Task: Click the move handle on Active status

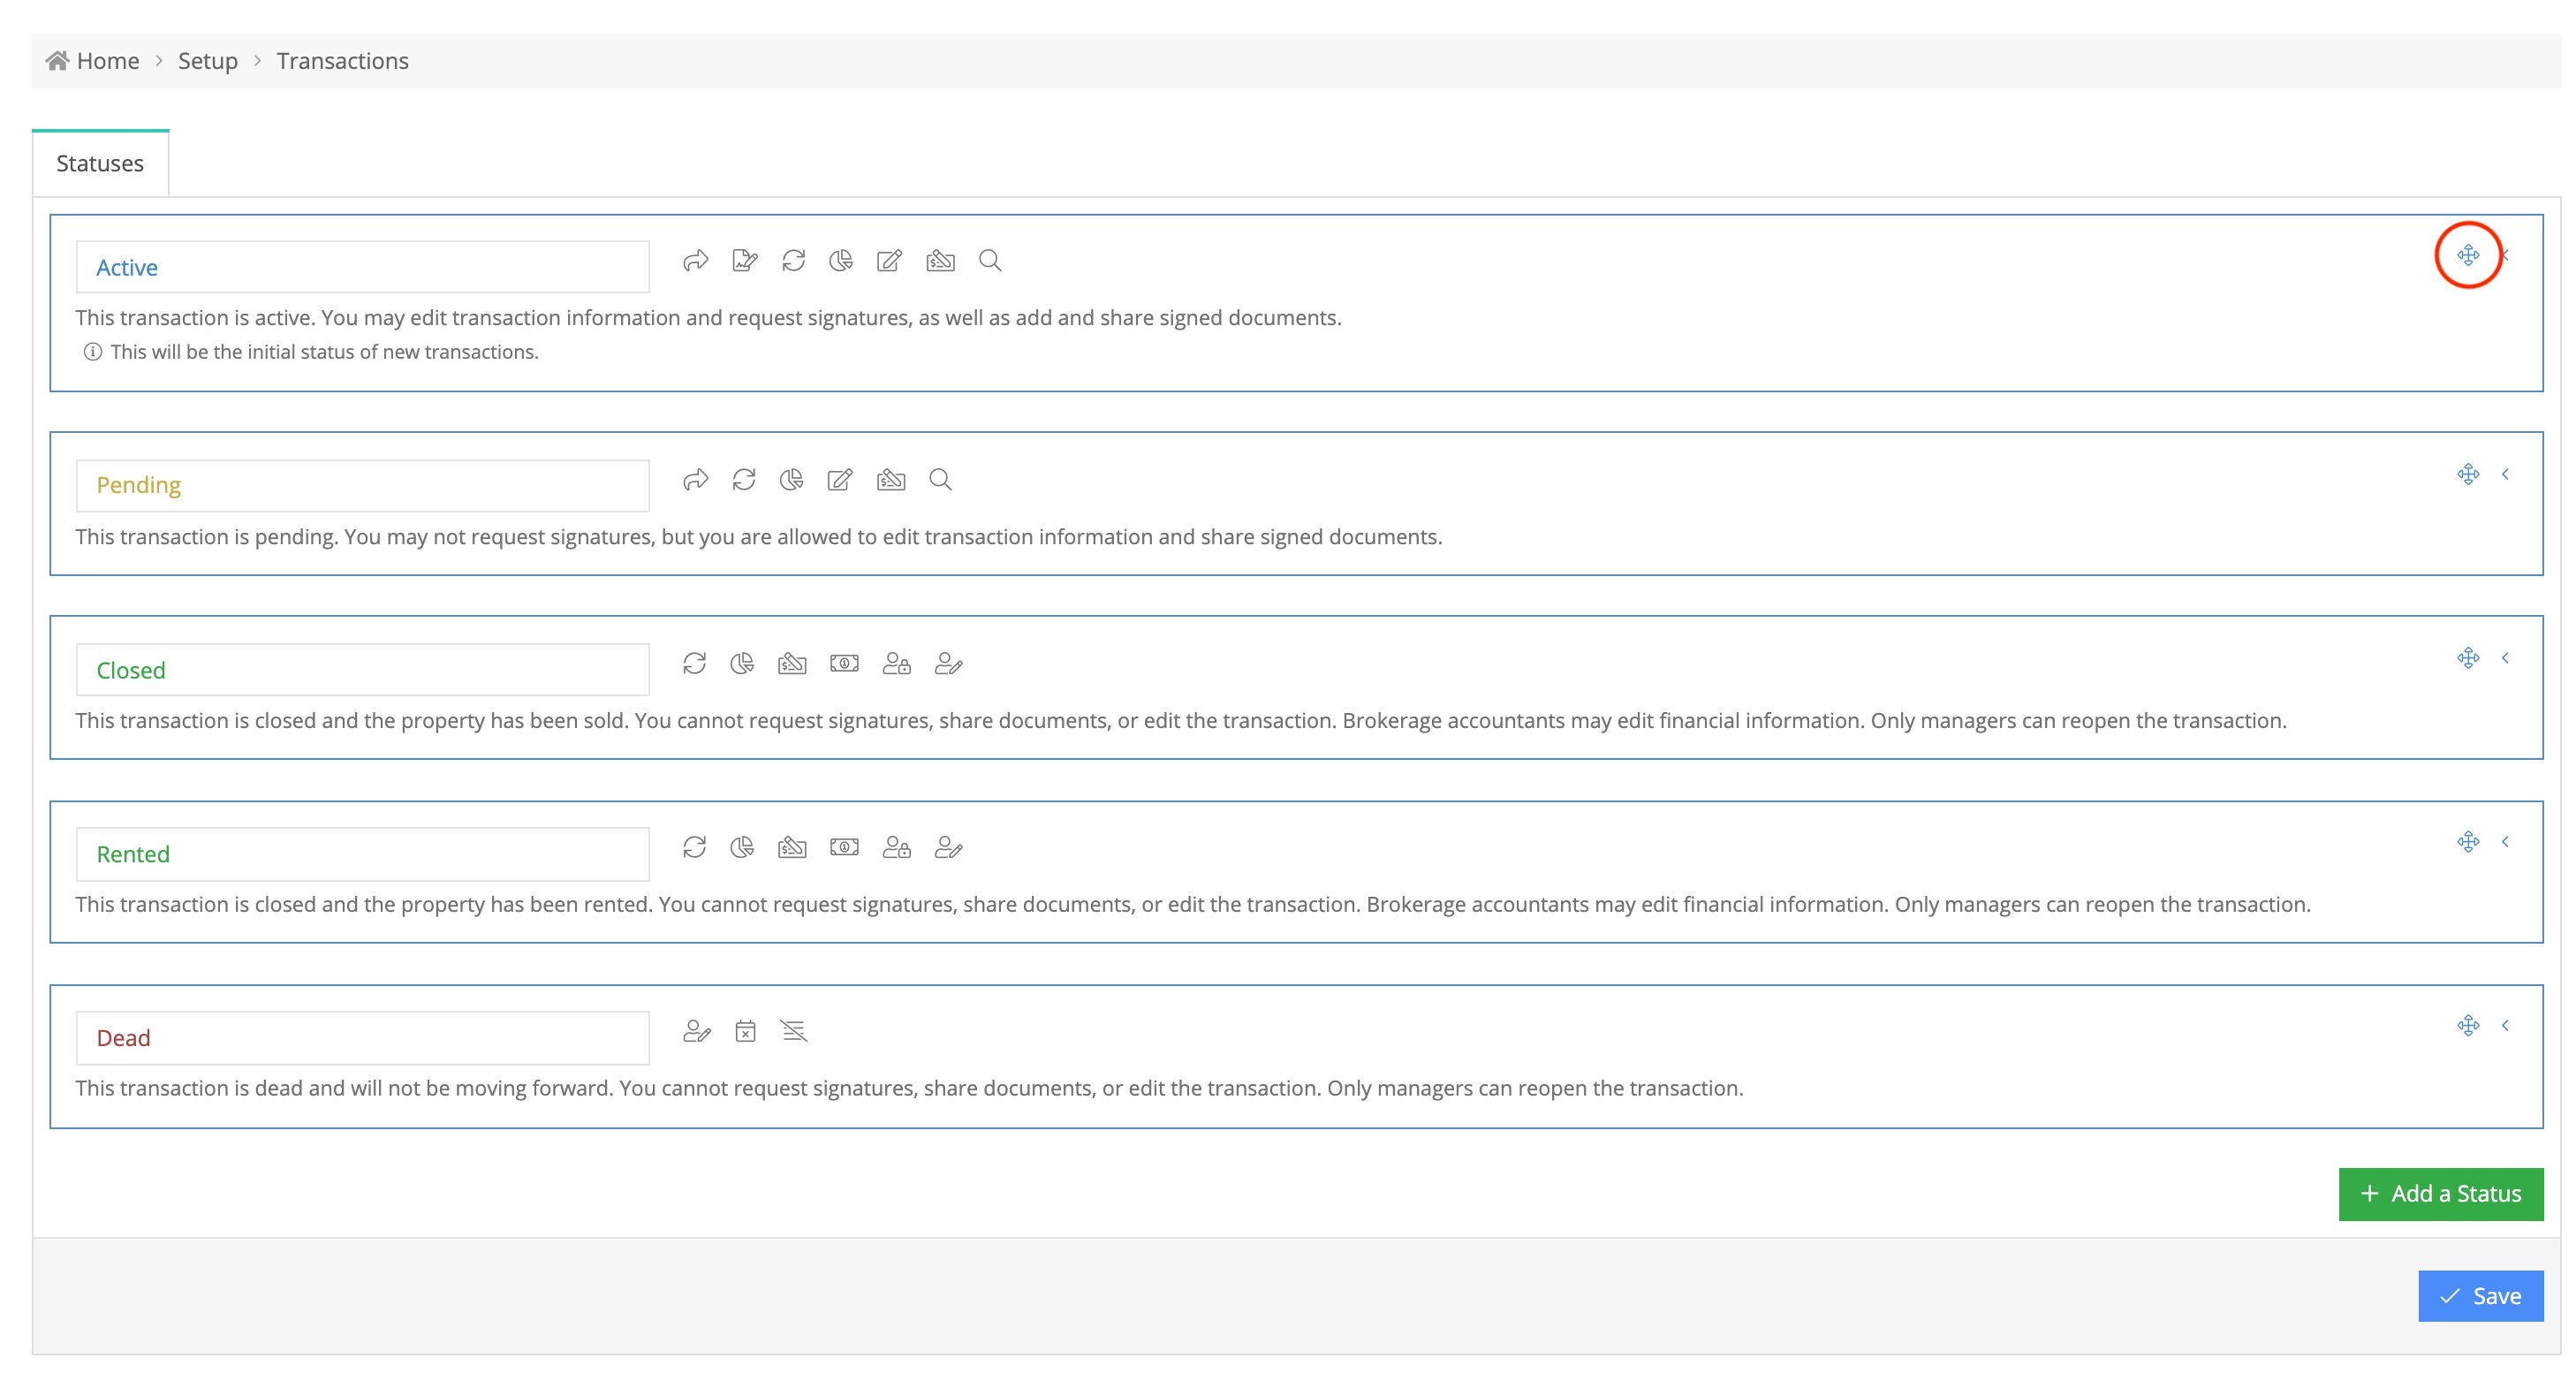Action: click(2467, 255)
